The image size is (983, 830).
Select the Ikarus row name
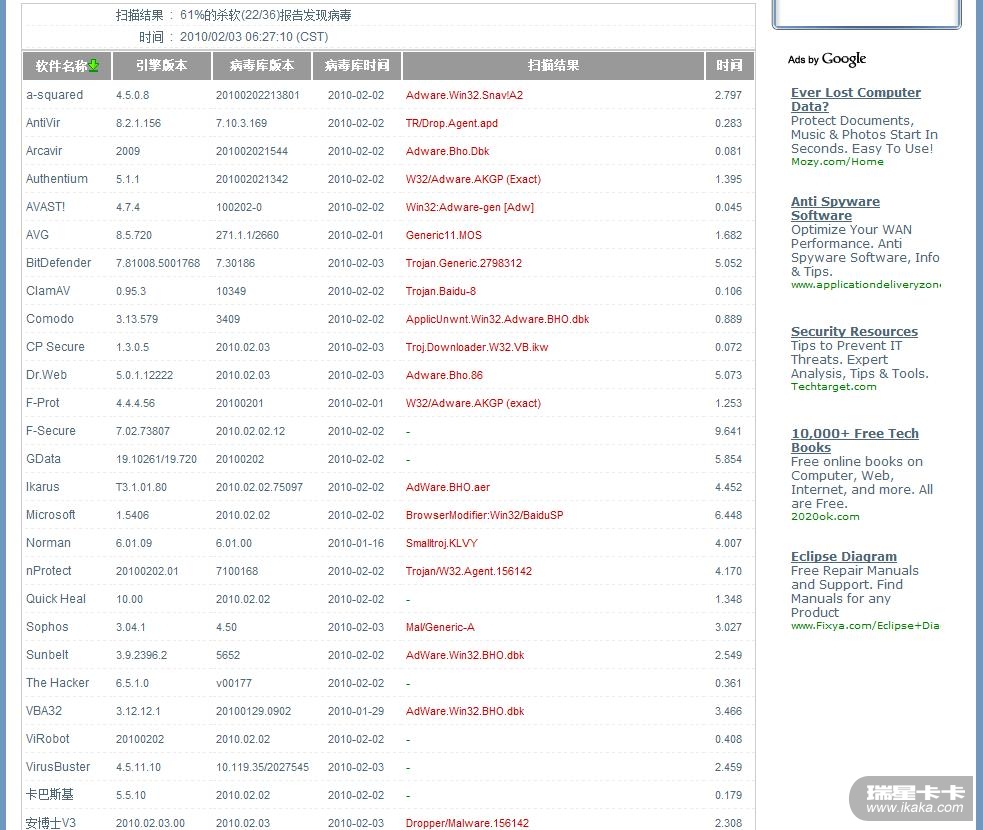click(x=43, y=487)
